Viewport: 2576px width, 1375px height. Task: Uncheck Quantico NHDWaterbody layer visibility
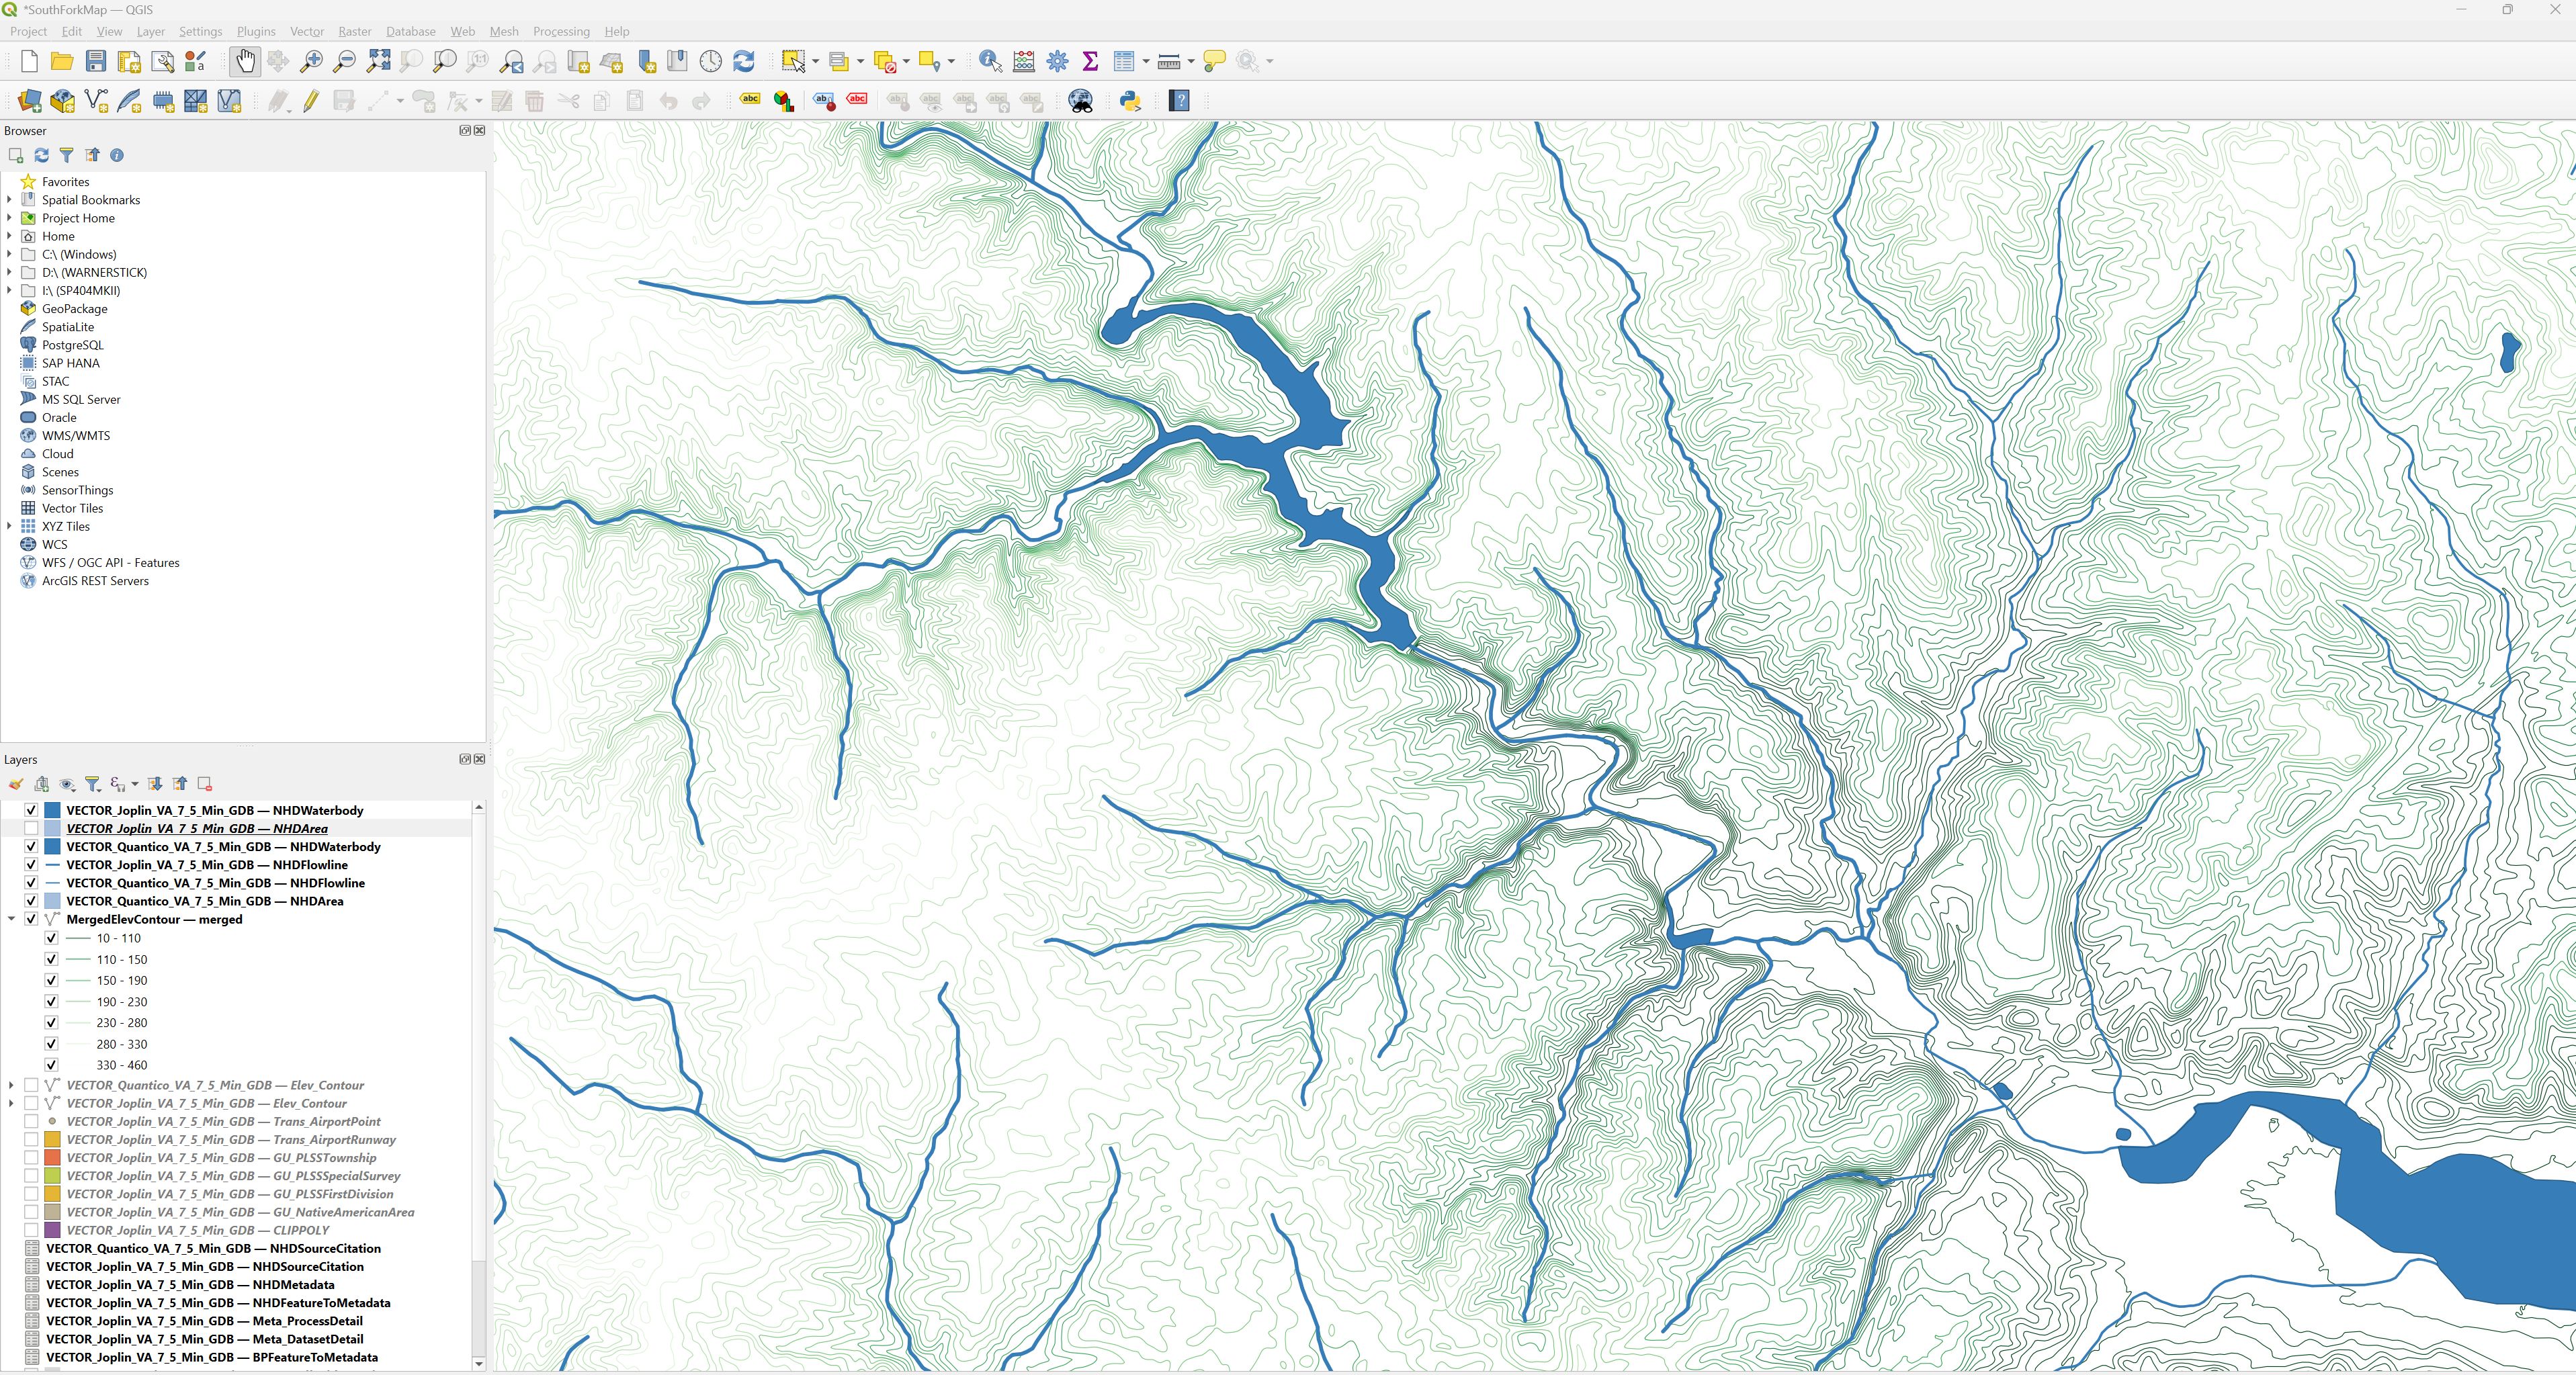click(31, 846)
